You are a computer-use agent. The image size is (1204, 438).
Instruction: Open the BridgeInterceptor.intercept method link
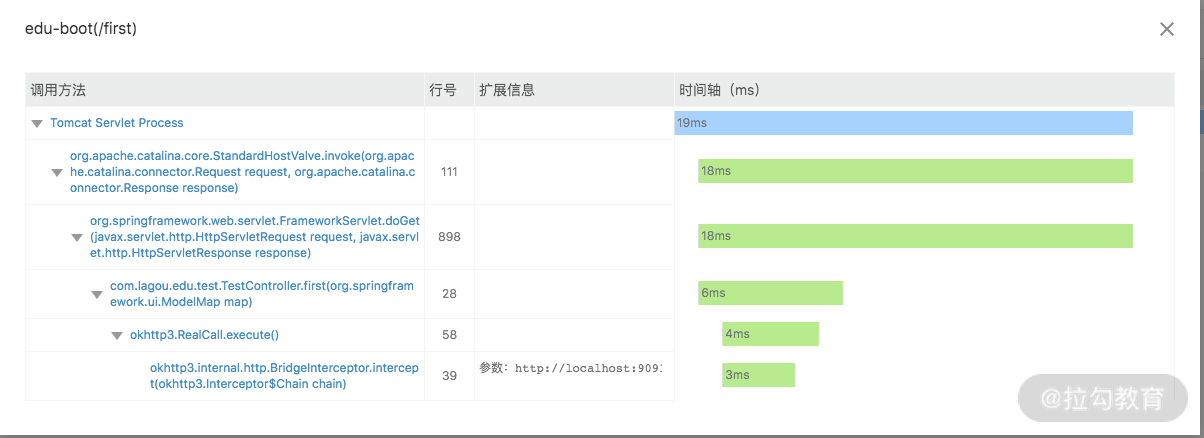click(283, 375)
